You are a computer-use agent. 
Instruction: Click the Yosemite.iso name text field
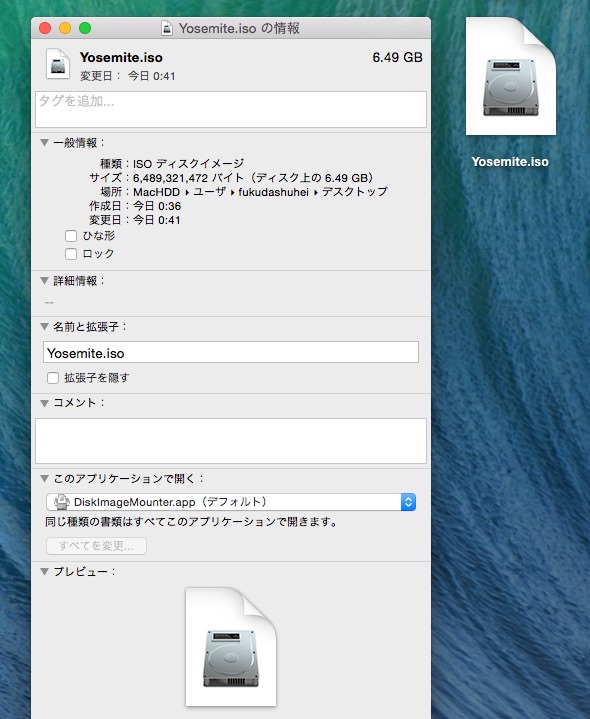(x=231, y=352)
